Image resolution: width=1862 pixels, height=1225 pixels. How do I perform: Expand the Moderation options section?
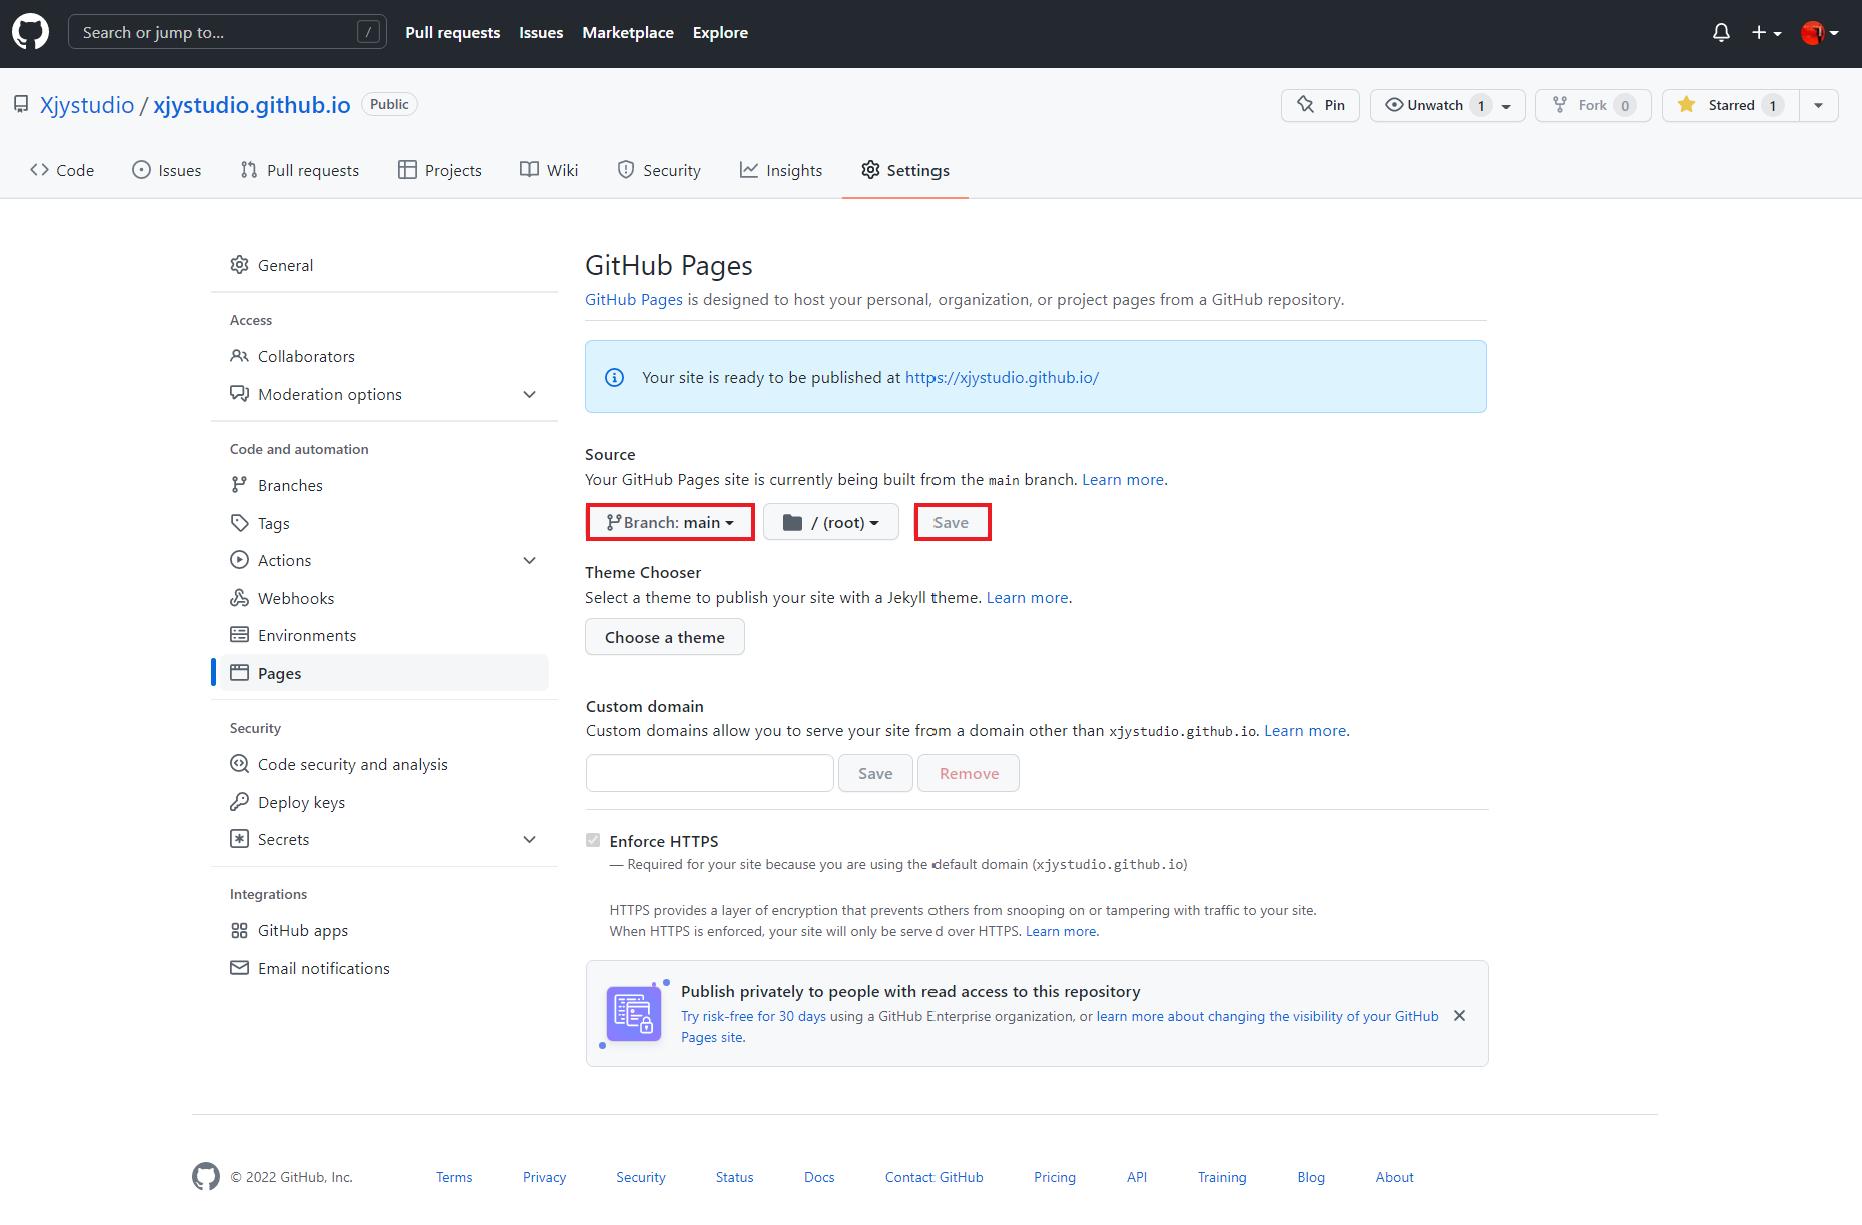coord(529,394)
